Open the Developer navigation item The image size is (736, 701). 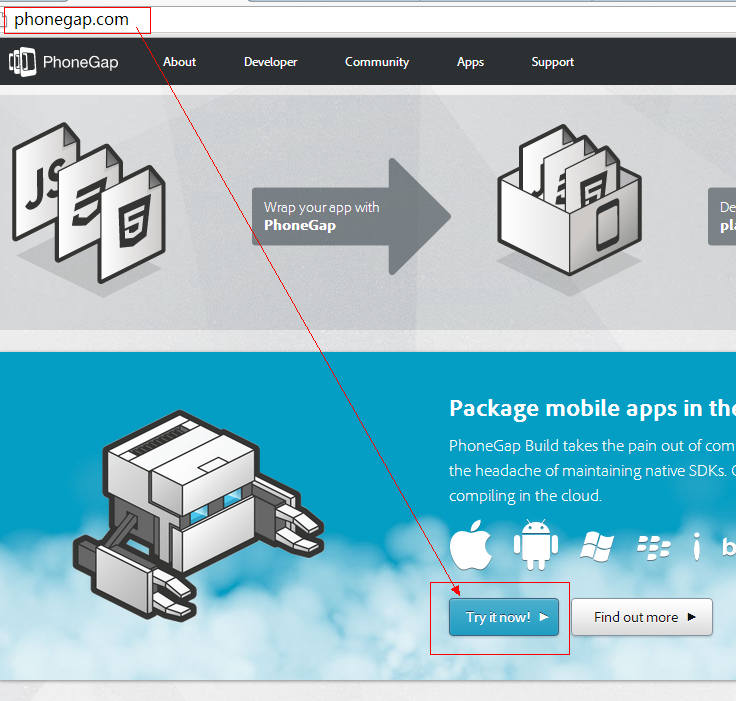(x=271, y=62)
